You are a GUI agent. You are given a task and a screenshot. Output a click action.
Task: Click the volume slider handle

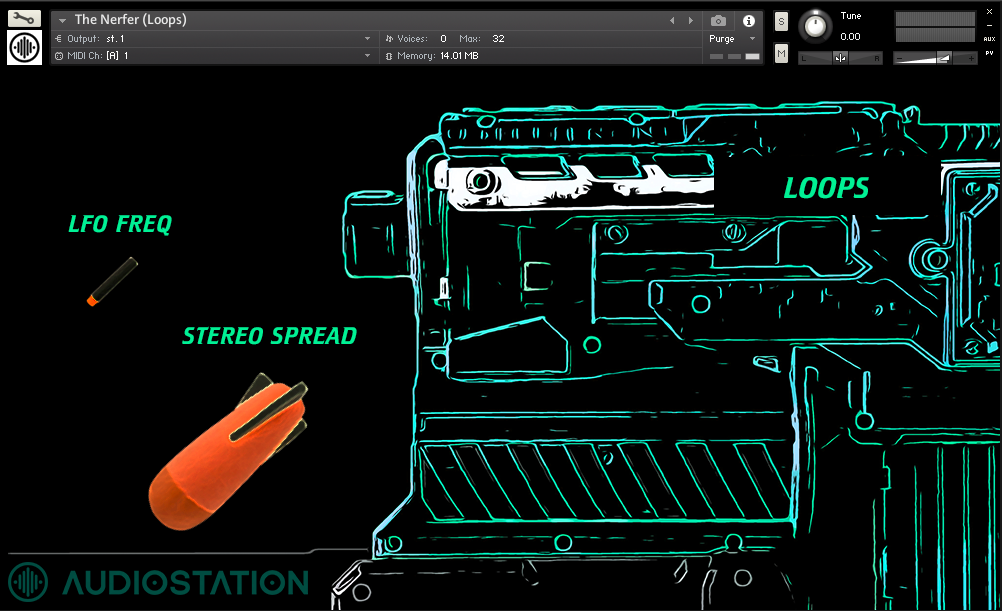click(944, 58)
